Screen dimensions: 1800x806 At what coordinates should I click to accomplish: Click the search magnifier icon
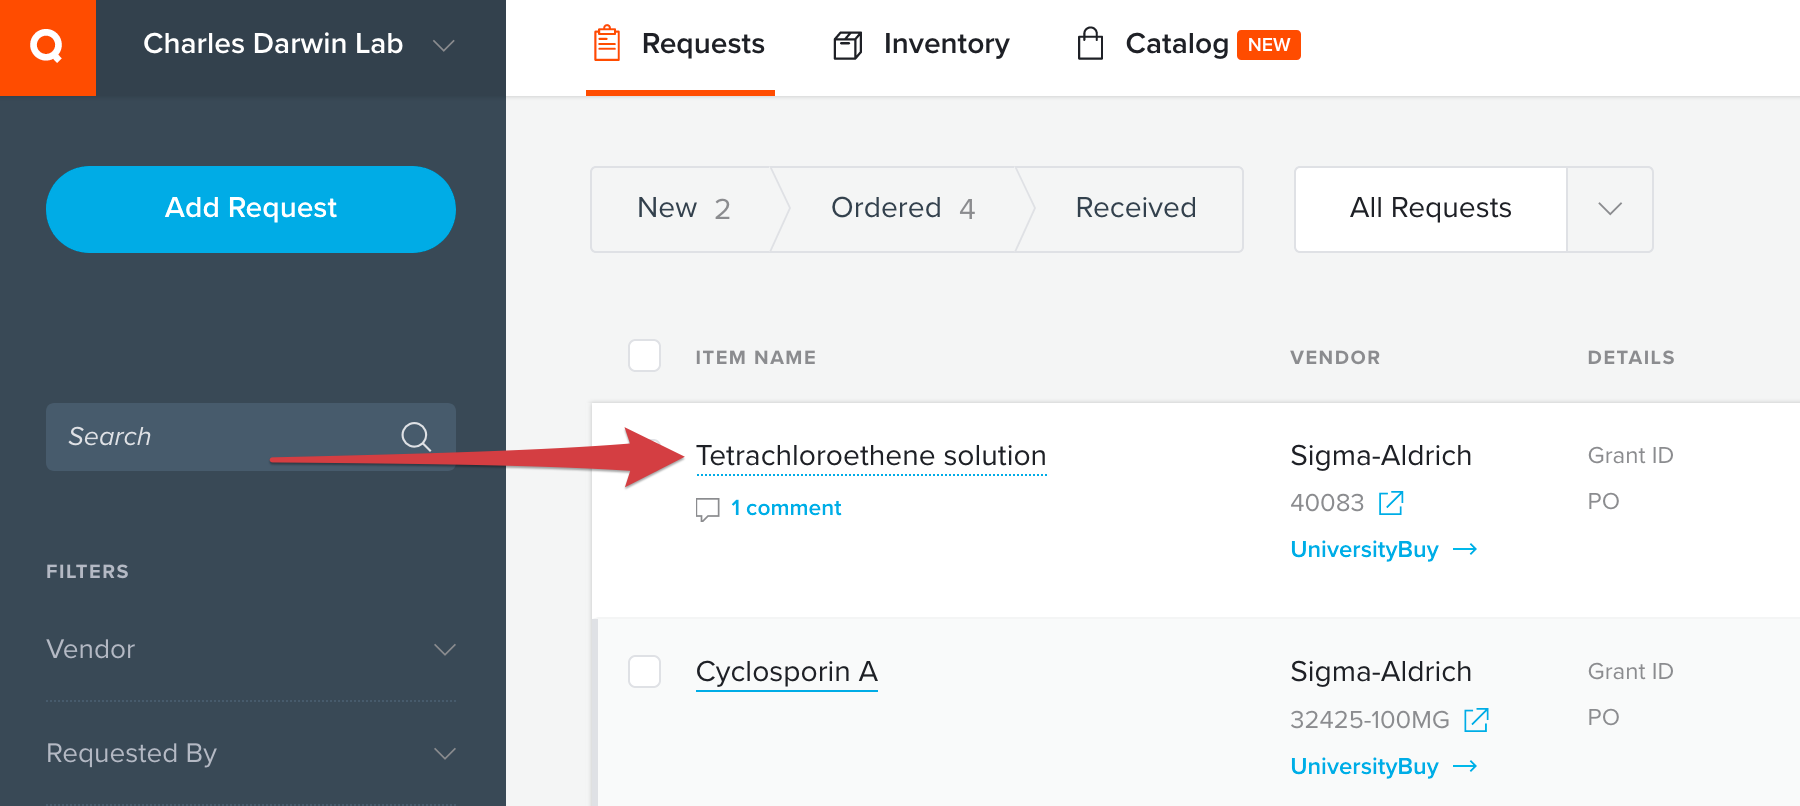click(416, 436)
